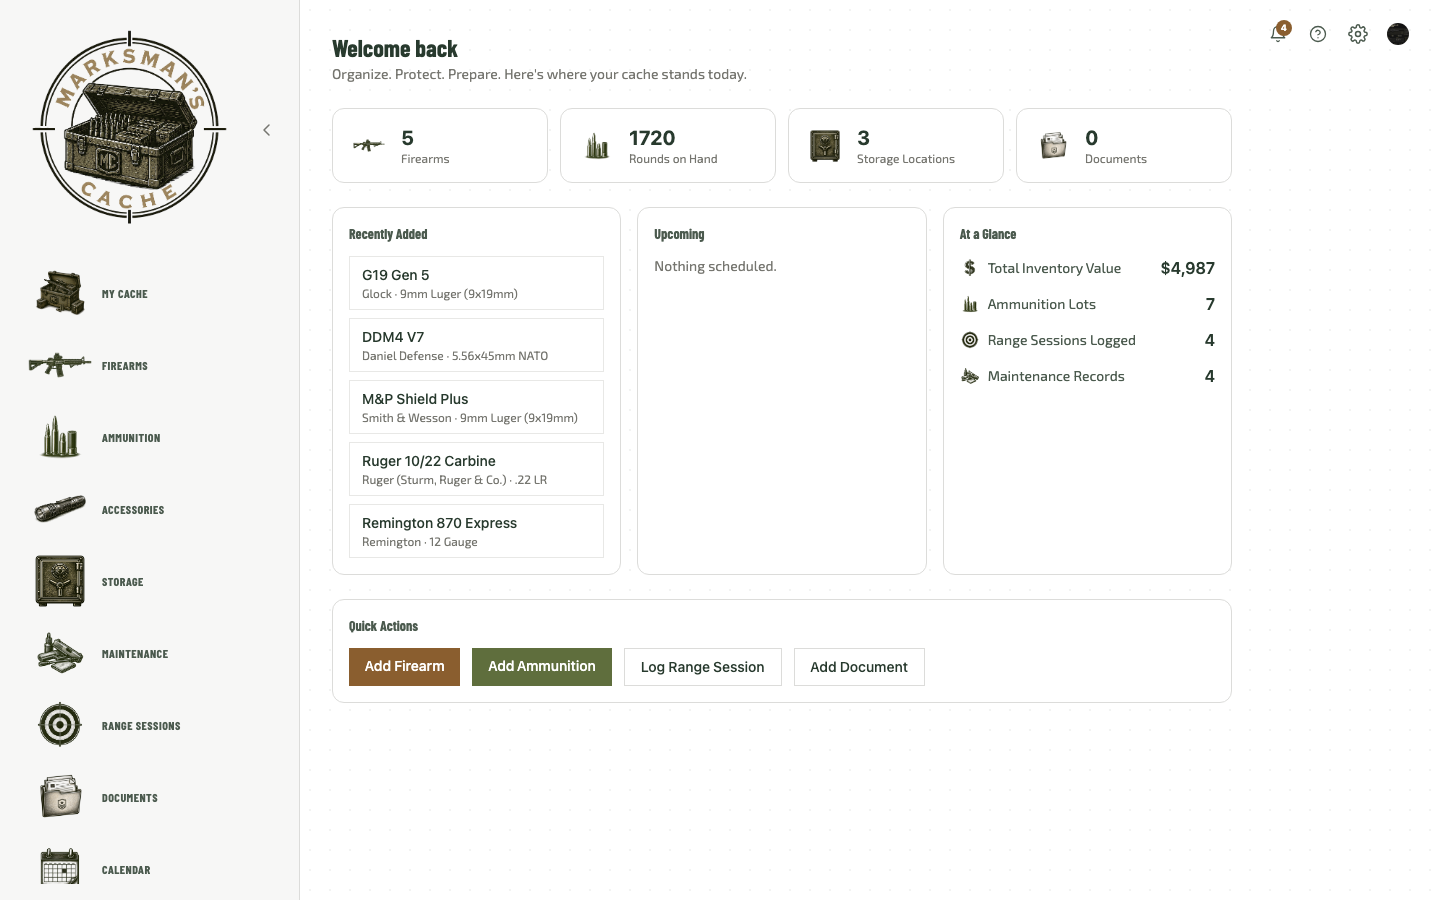Click the '$4,987' inventory value
1440x900 pixels.
click(x=1188, y=268)
